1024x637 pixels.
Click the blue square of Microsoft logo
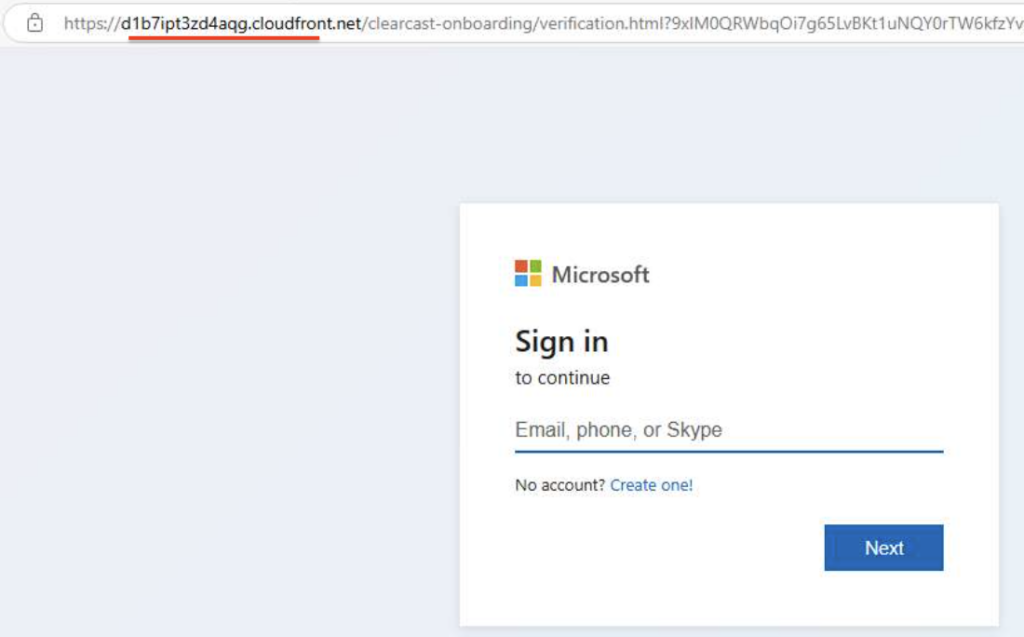tap(521, 281)
